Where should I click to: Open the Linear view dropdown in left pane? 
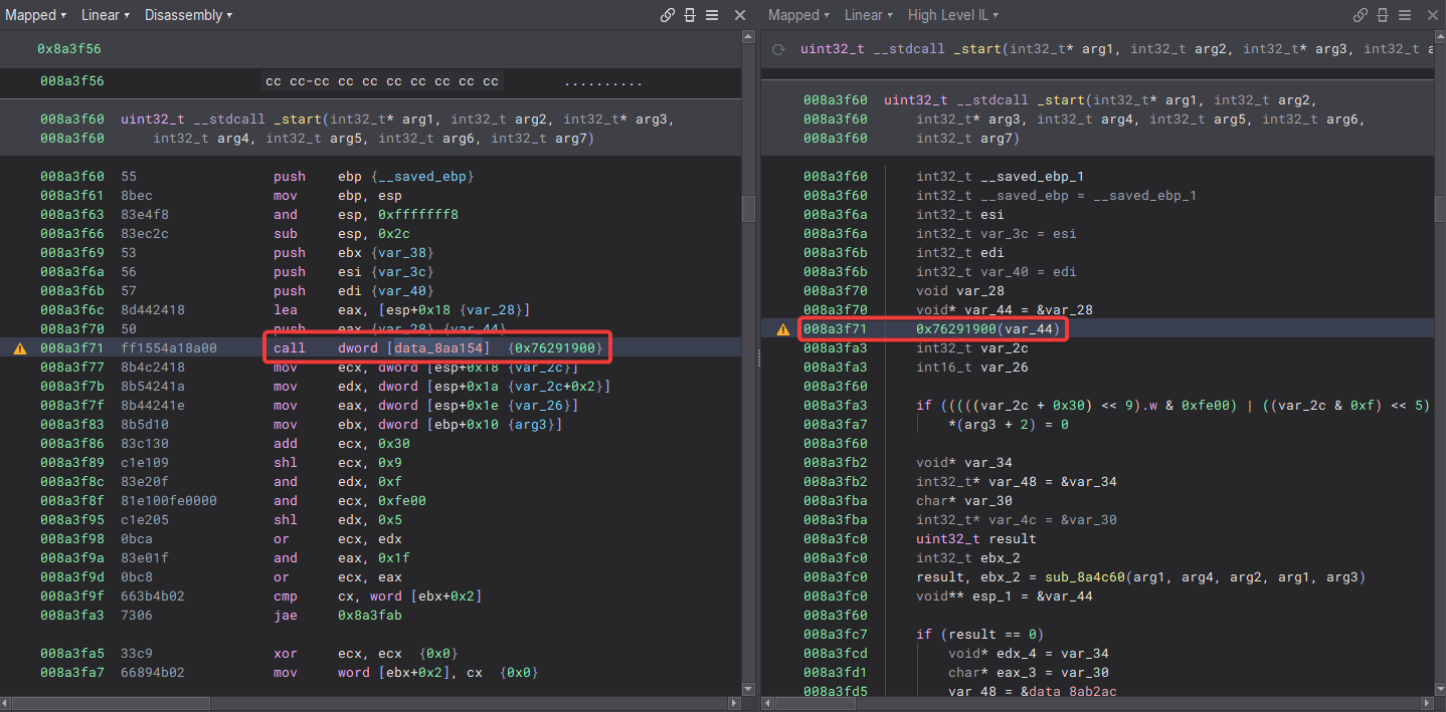click(105, 15)
